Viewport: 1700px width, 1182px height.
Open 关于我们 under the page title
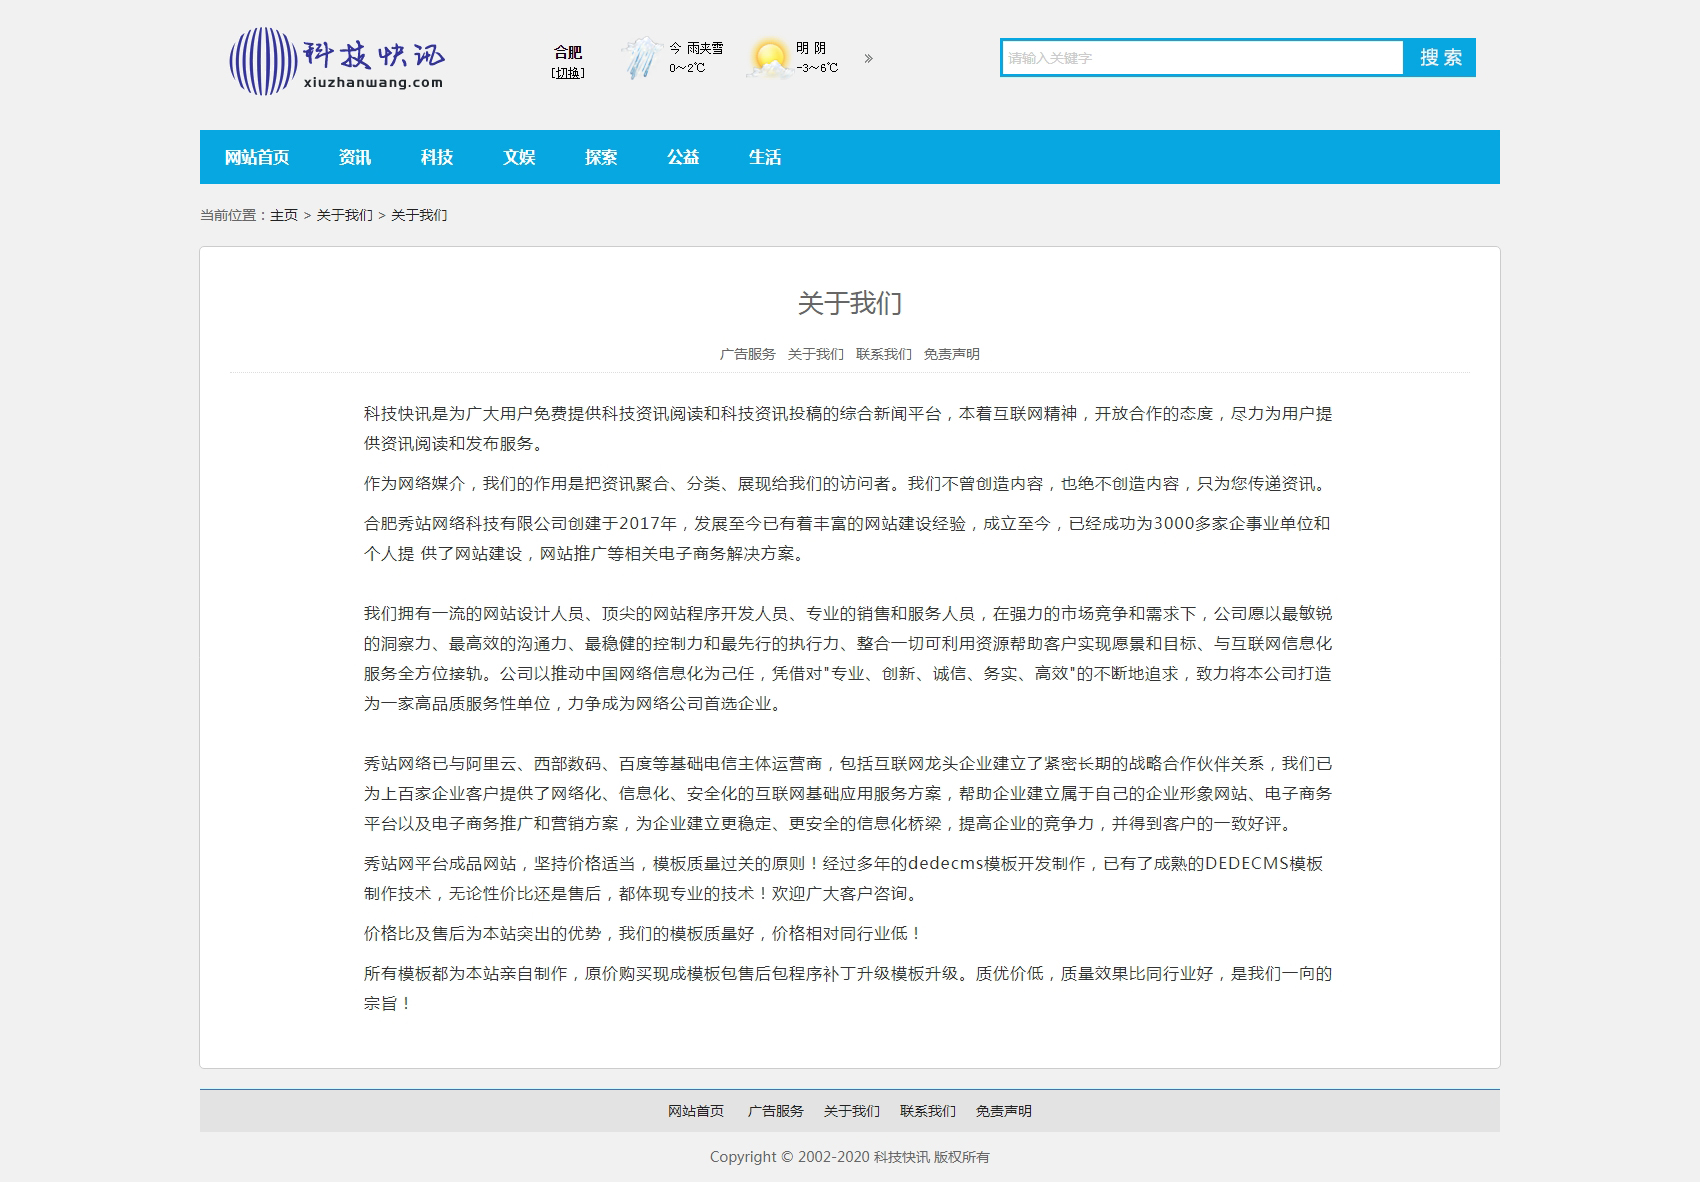coord(816,354)
